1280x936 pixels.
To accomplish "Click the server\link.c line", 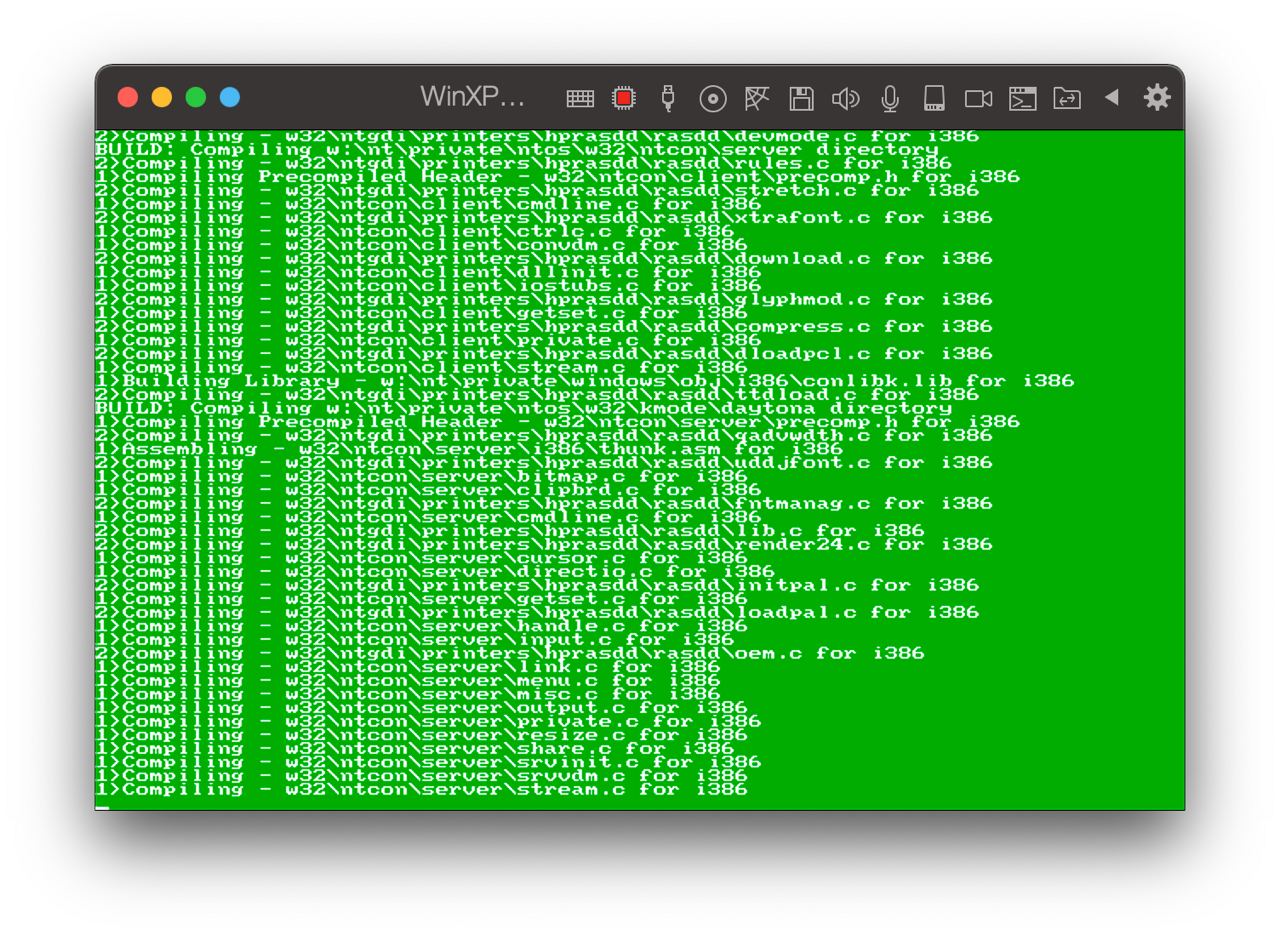I will pyautogui.click(x=408, y=667).
